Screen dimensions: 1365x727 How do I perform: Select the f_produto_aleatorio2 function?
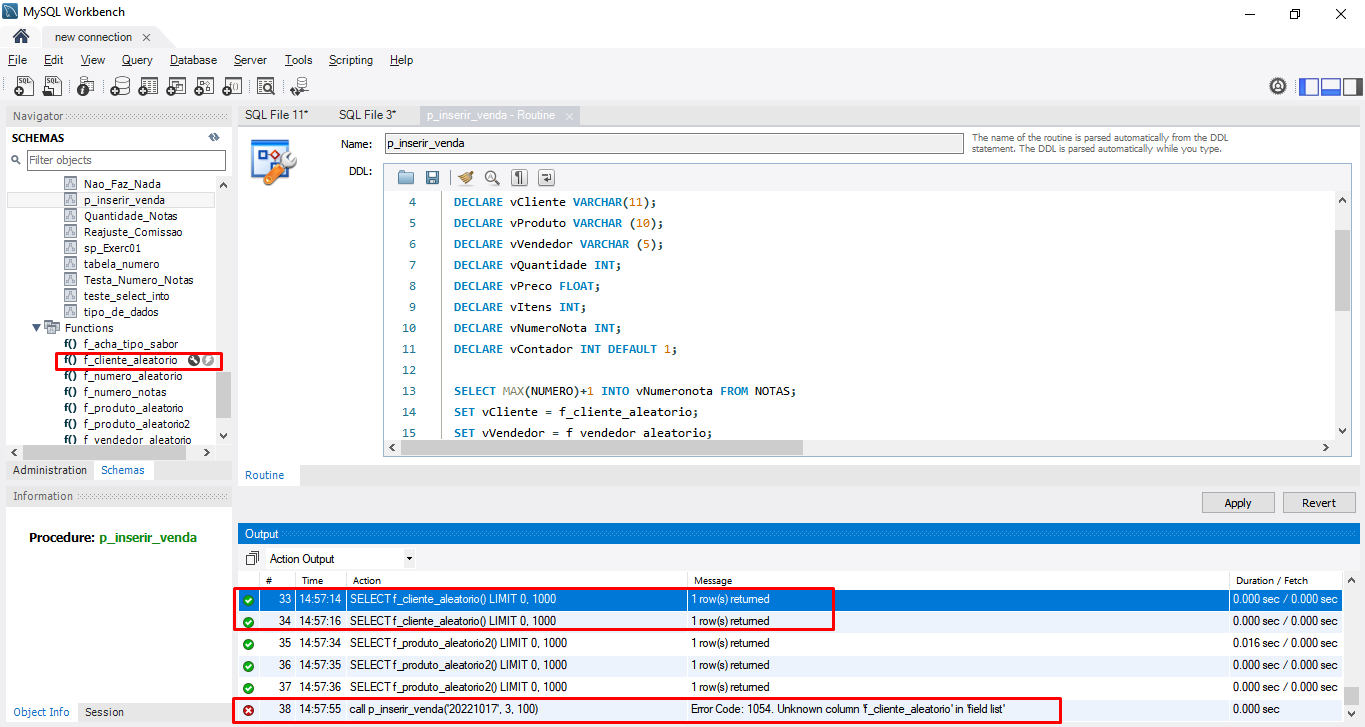[x=136, y=424]
